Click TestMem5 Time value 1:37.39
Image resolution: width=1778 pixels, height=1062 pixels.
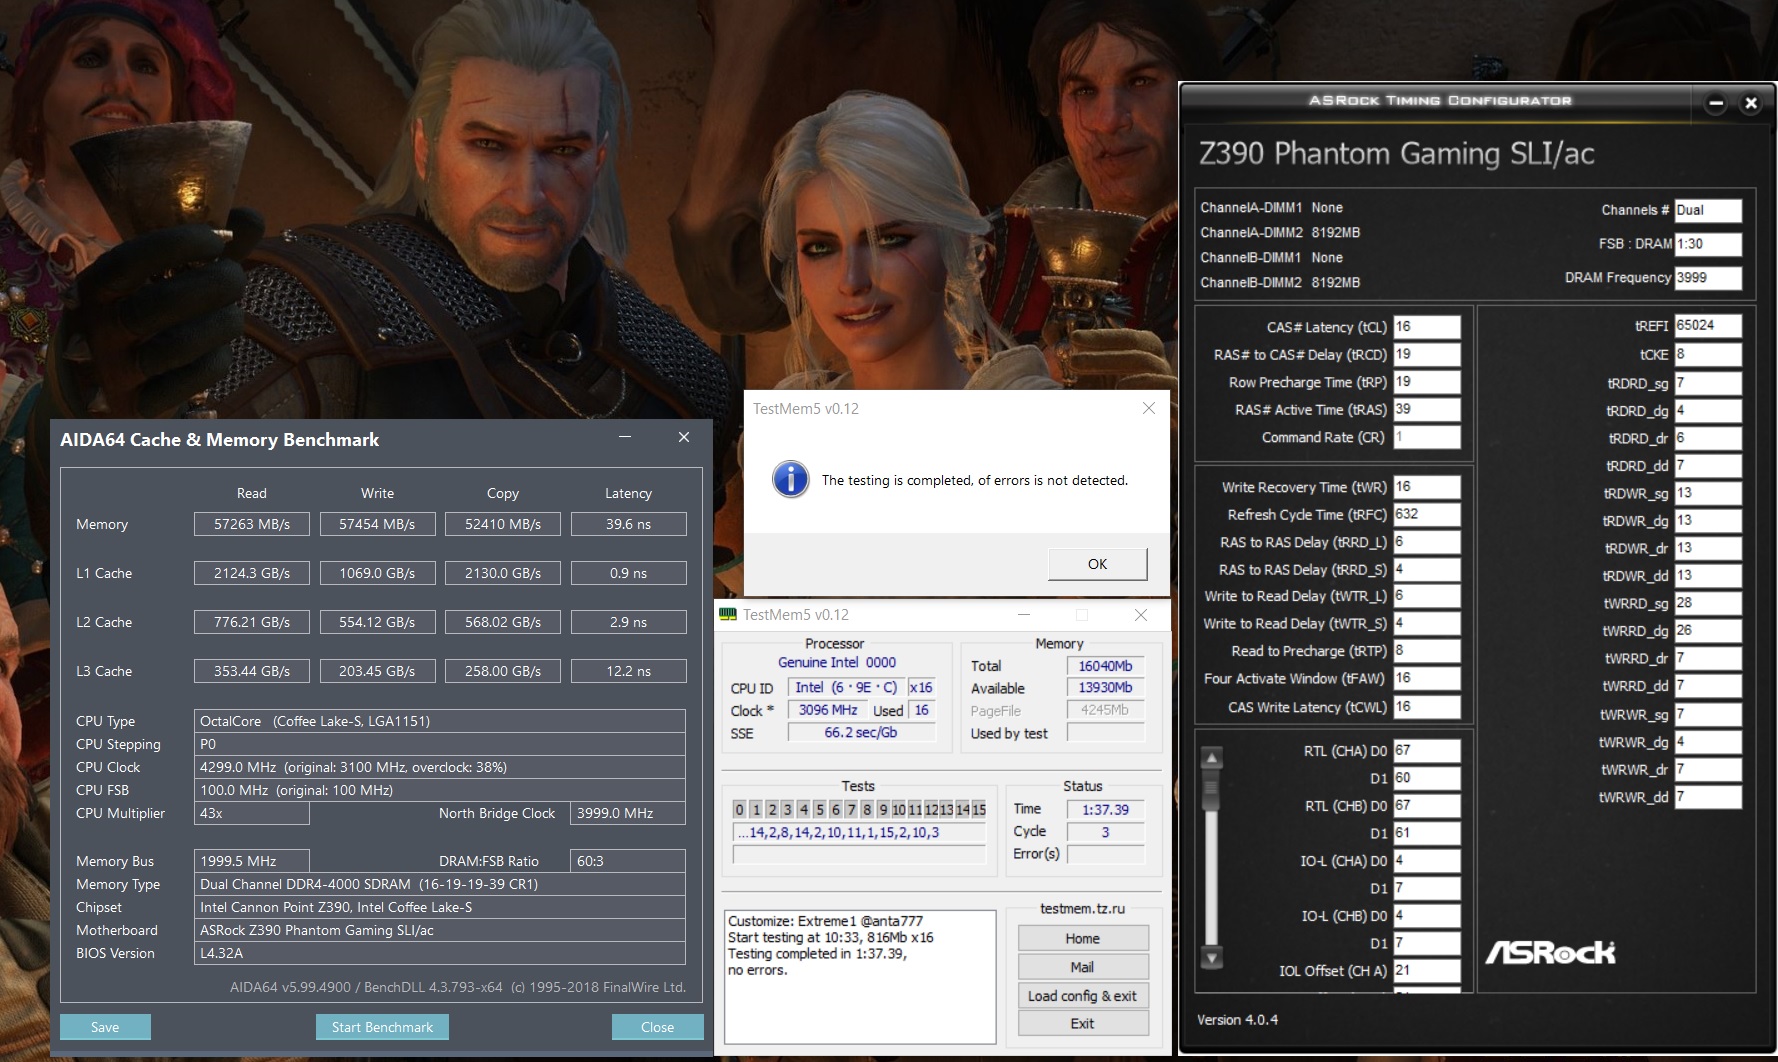1105,810
